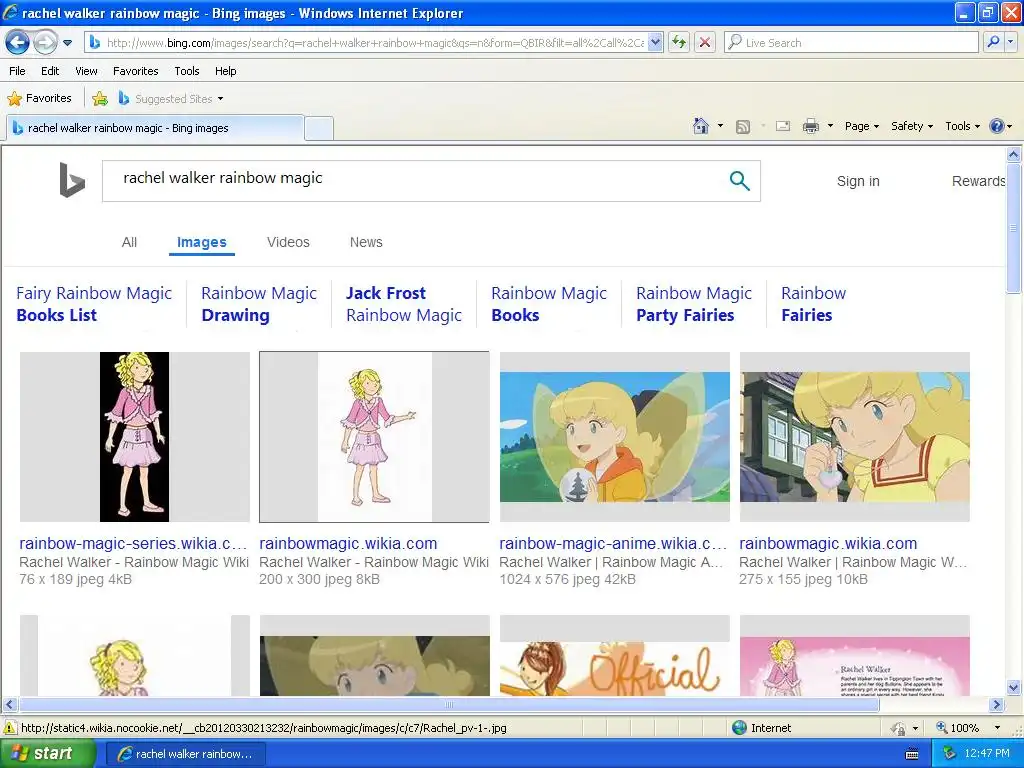1024x768 pixels.
Task: Select the Images tab
Action: 202,242
